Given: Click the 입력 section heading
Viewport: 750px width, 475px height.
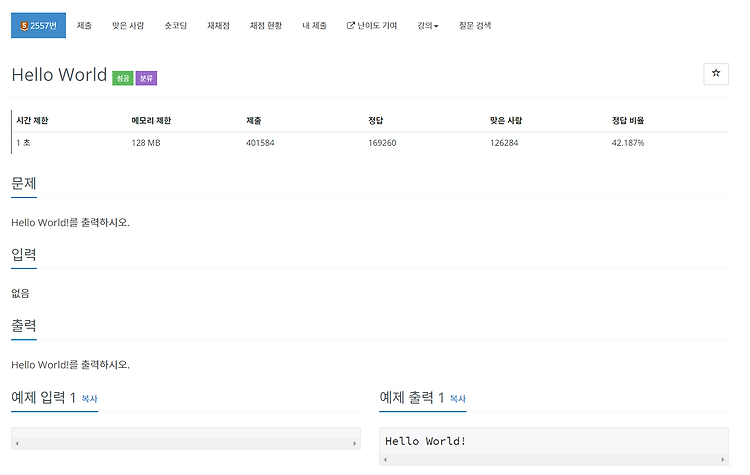Looking at the screenshot, I should [x=24, y=254].
